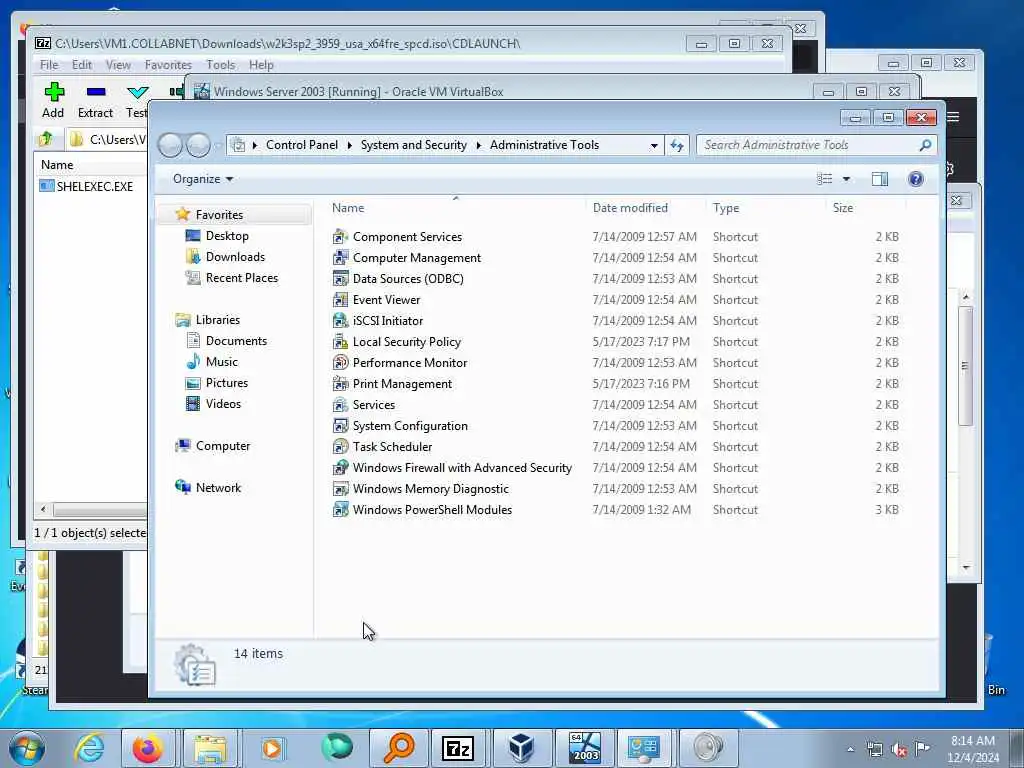
Task: Select Computer in navigation pane
Action: (223, 445)
